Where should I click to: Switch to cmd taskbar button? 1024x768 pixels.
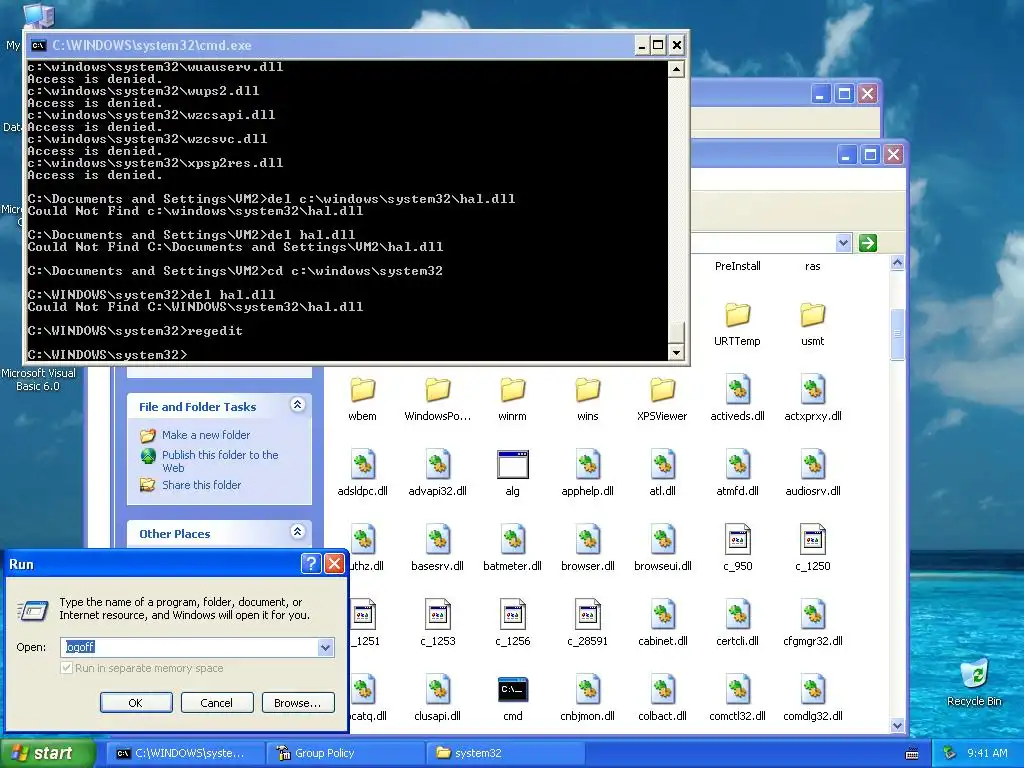point(185,753)
